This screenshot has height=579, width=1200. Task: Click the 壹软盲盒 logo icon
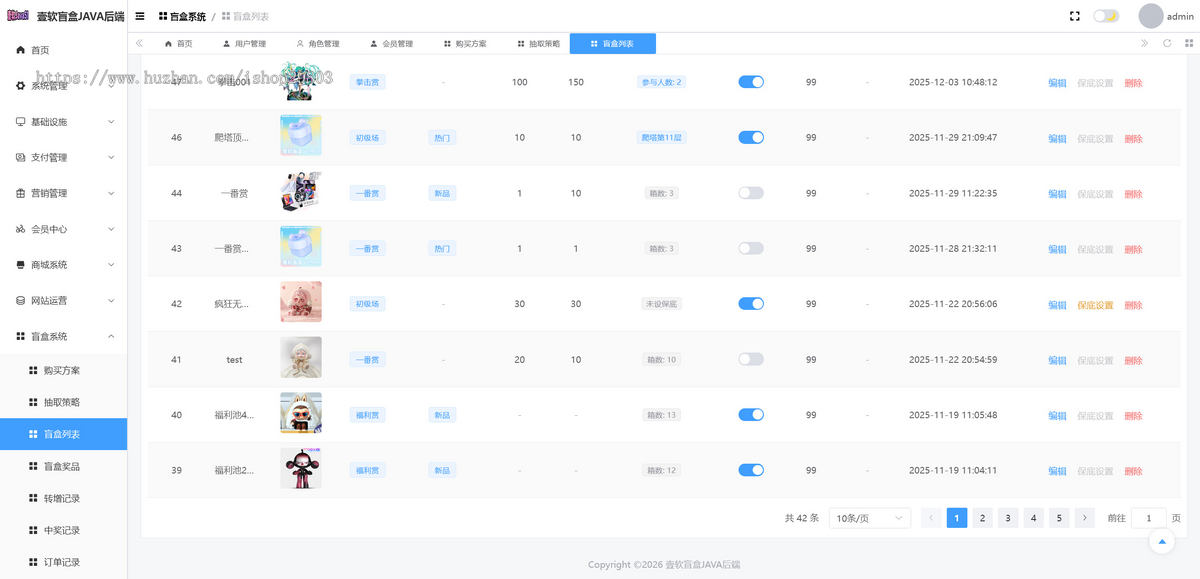tap(16, 16)
